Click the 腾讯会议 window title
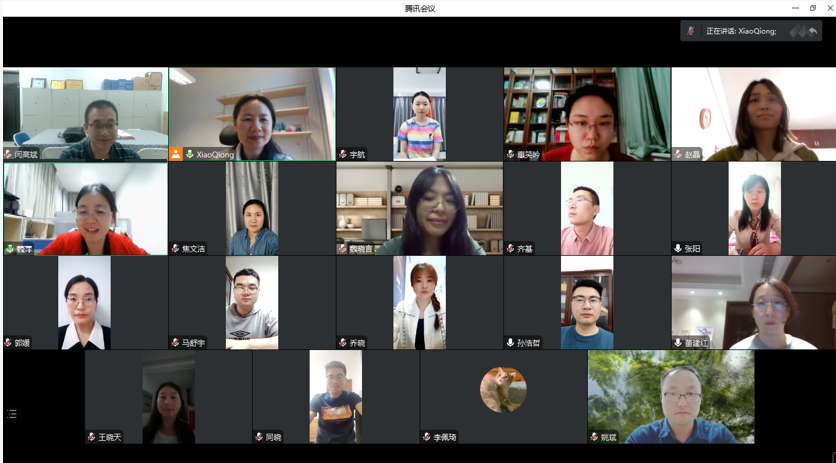 click(419, 8)
